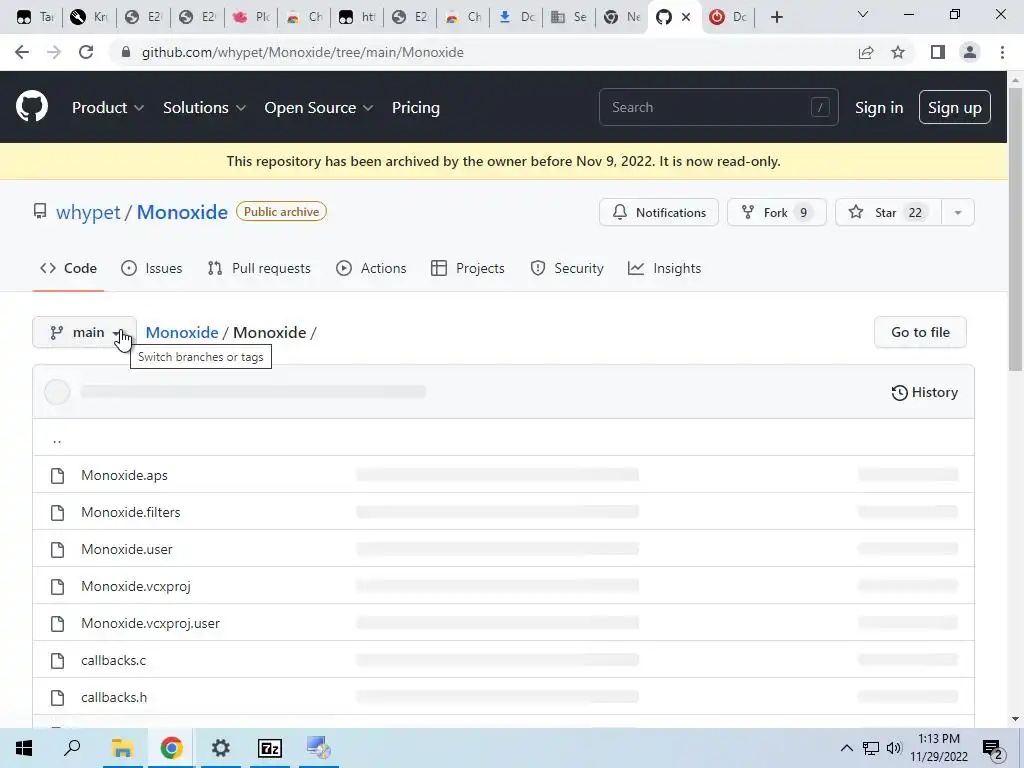Viewport: 1024px width, 768px height.
Task: Expand the Open Source menu
Action: click(319, 108)
